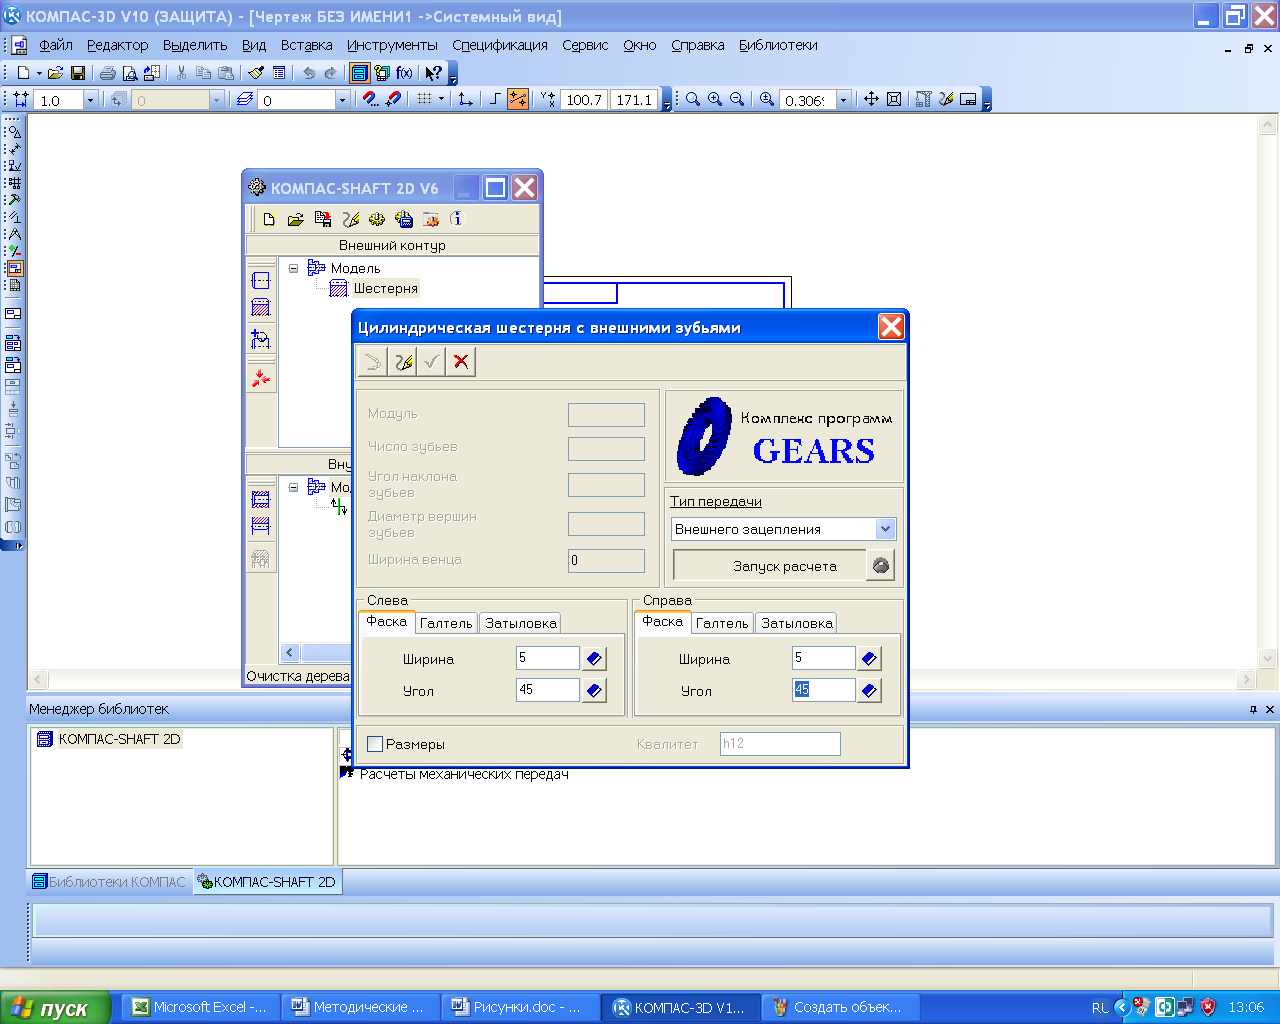Open print preview icon in main toolbar
The height and width of the screenshot is (1024, 1280).
pyautogui.click(x=130, y=73)
